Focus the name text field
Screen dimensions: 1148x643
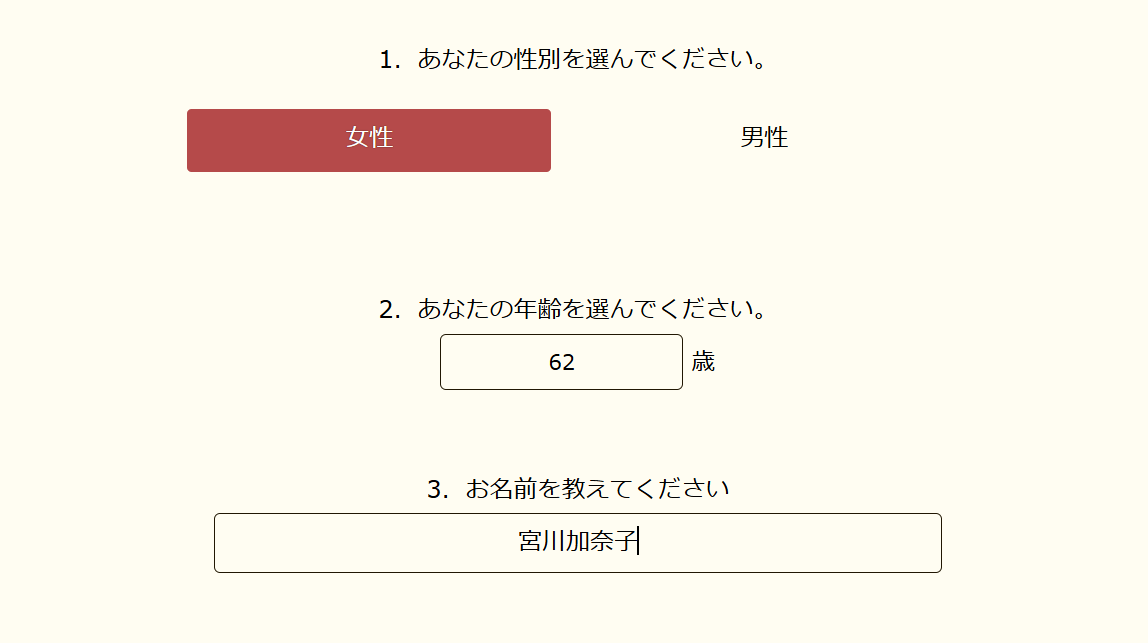point(577,543)
